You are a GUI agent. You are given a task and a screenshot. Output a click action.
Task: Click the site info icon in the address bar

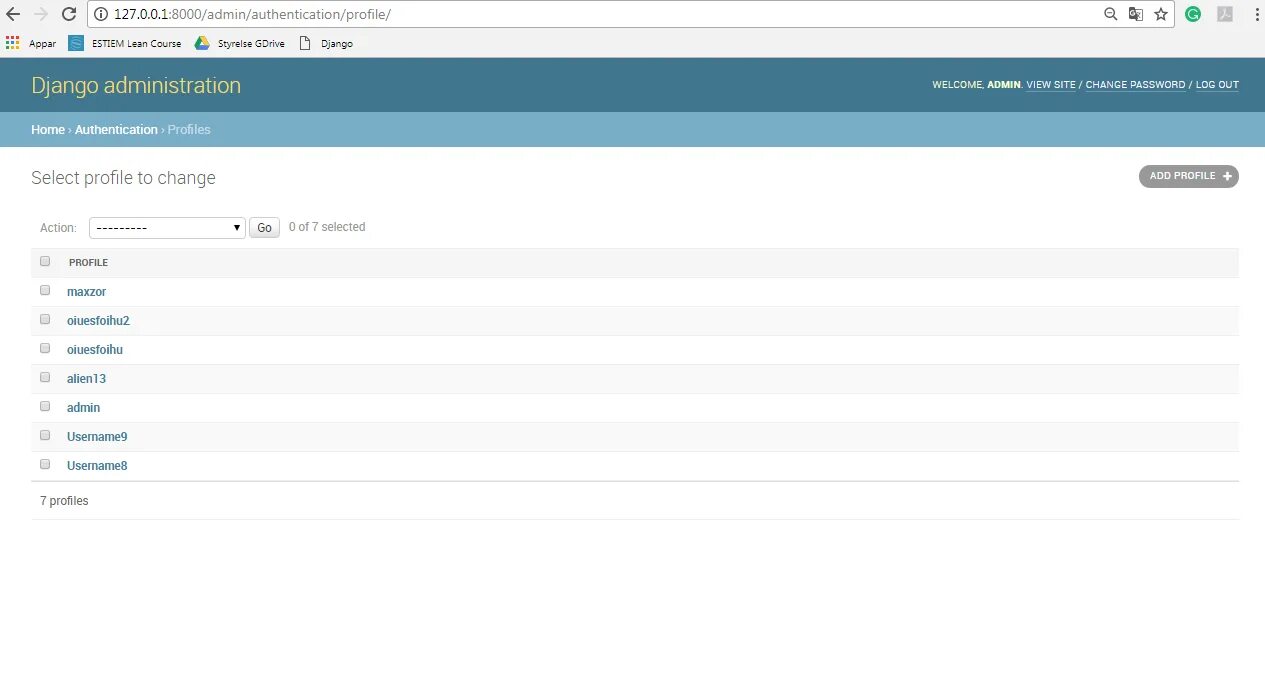(x=101, y=14)
